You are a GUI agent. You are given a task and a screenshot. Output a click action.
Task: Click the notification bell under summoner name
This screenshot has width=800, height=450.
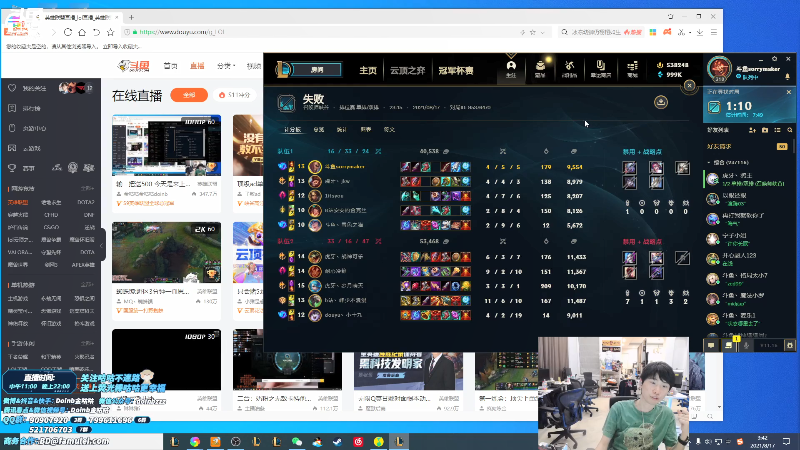click(787, 77)
